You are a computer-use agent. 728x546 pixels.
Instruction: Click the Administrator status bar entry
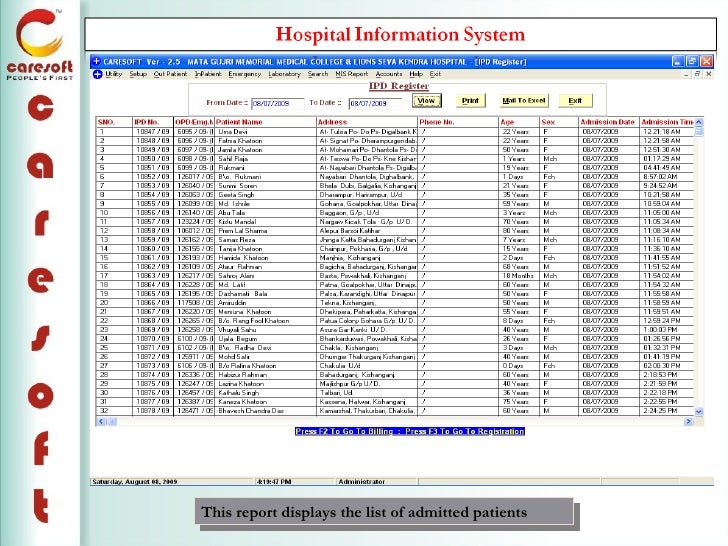coord(362,481)
